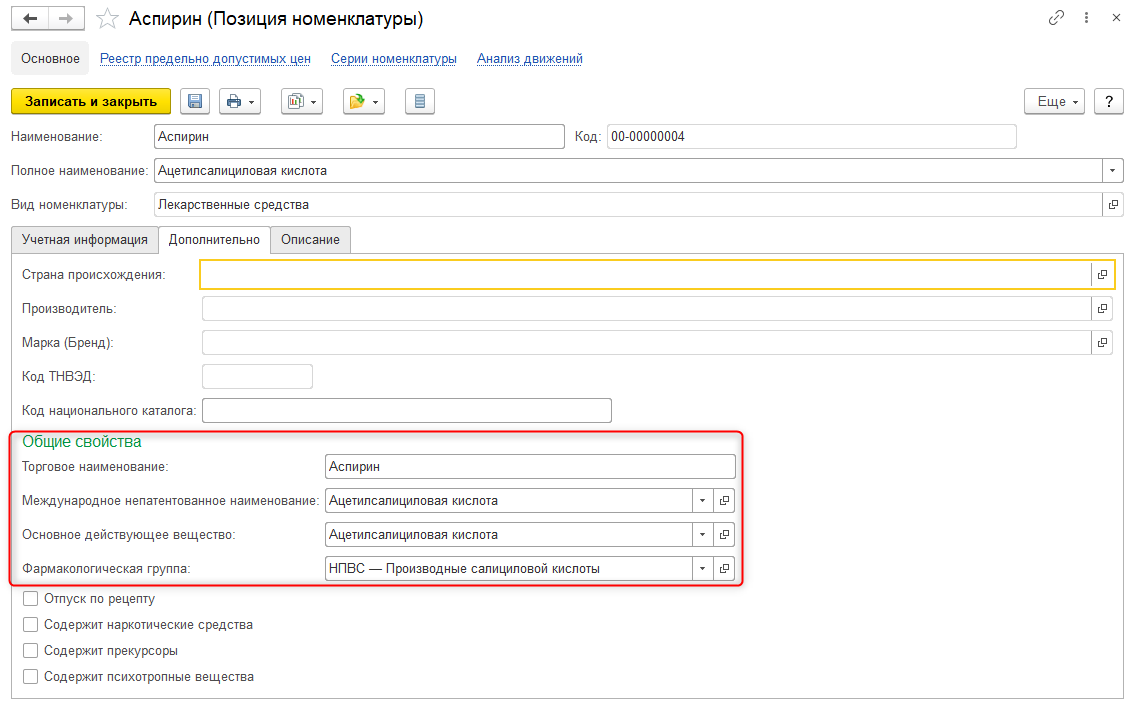Switch to the Учетная информация tab
The image size is (1136, 707).
85,240
